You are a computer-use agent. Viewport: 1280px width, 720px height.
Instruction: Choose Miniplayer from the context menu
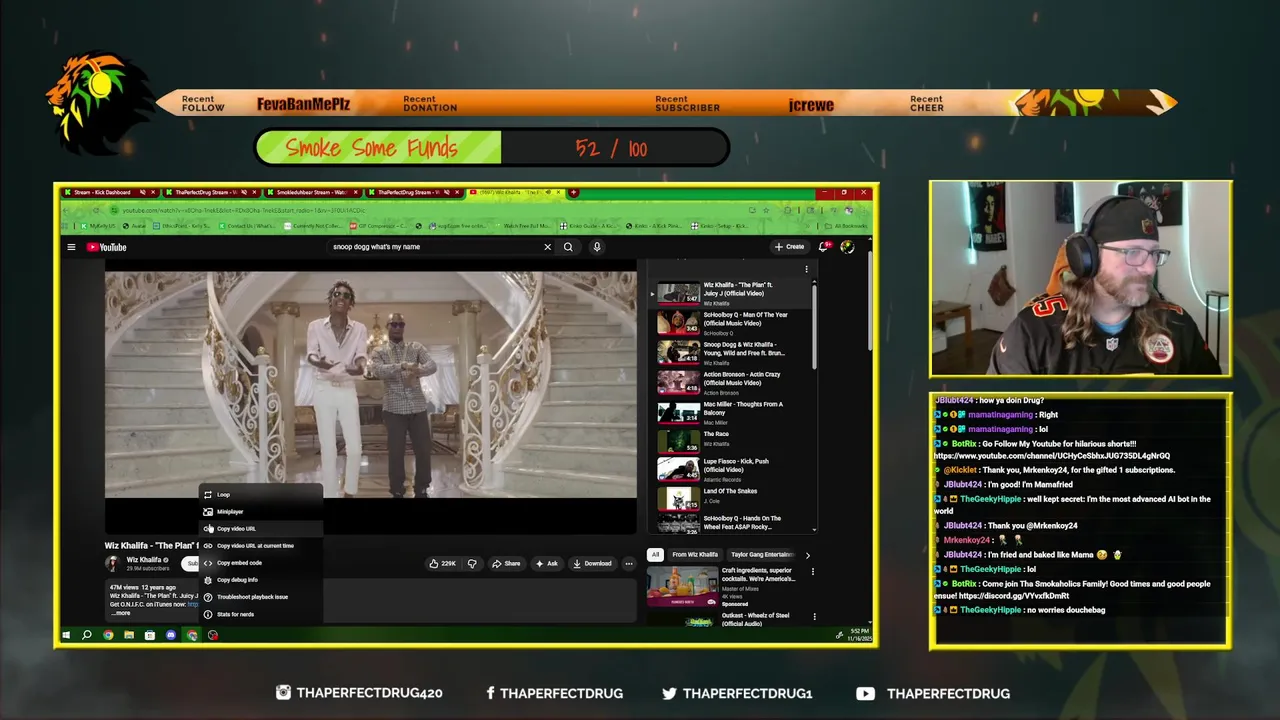(260, 511)
